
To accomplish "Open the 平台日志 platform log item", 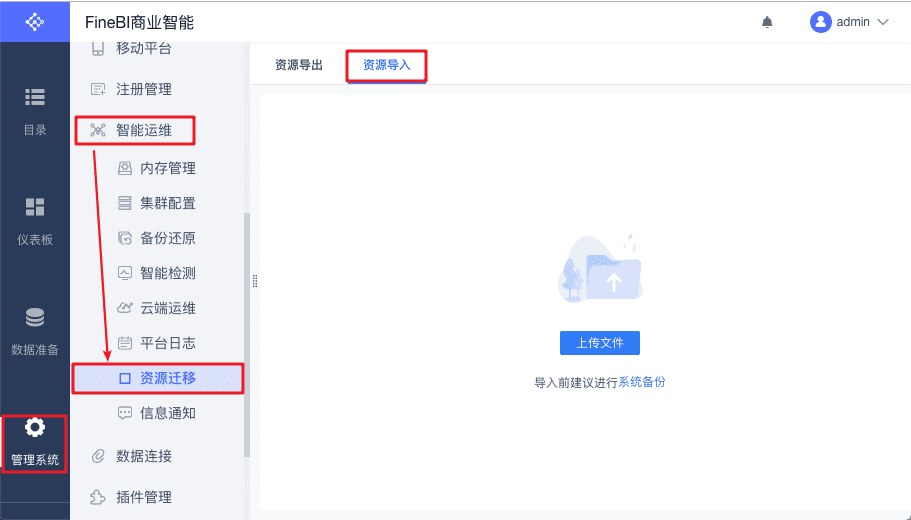I will (167, 343).
